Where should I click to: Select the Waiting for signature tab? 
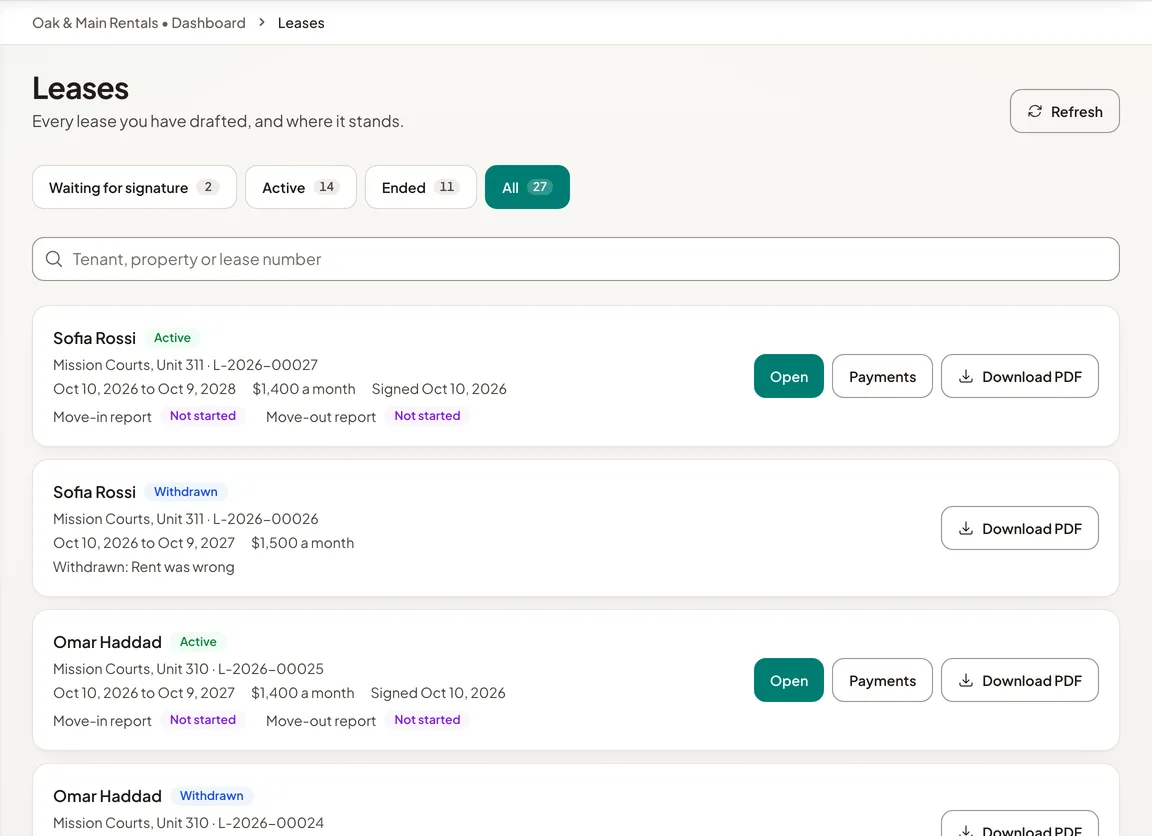click(x=134, y=187)
